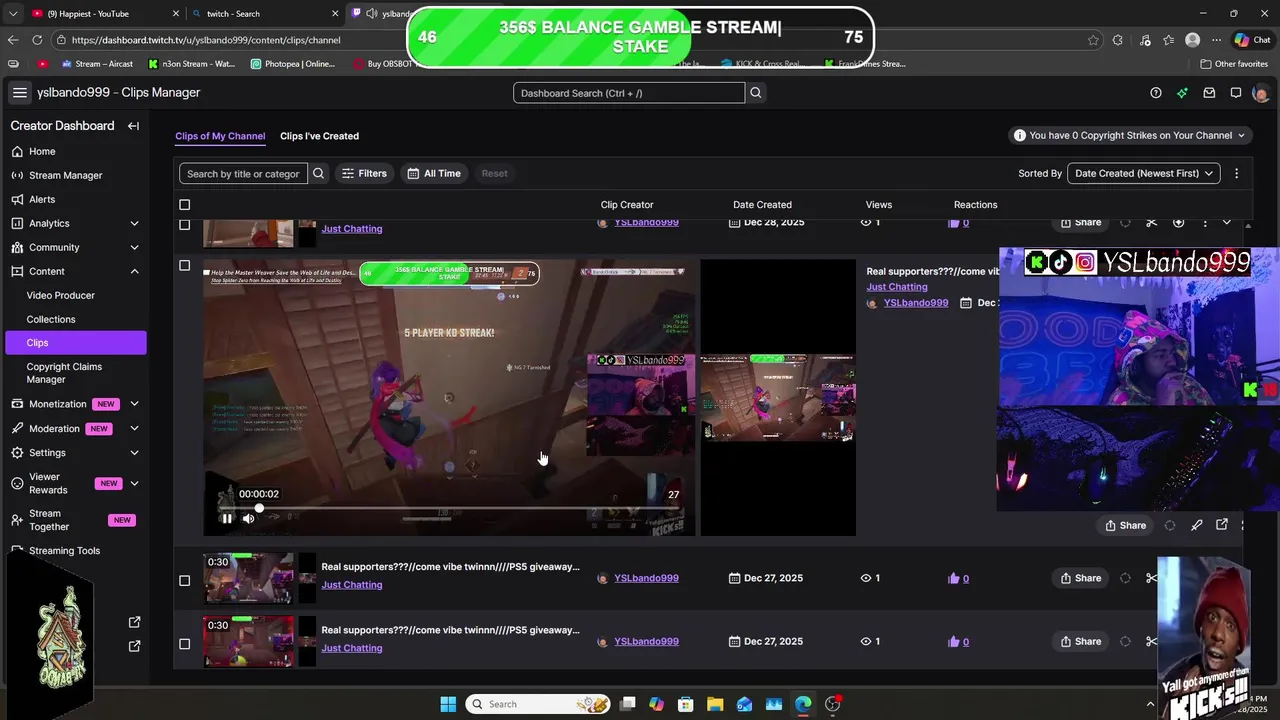Go back in the browser
This screenshot has width=1280, height=720.
point(12,40)
